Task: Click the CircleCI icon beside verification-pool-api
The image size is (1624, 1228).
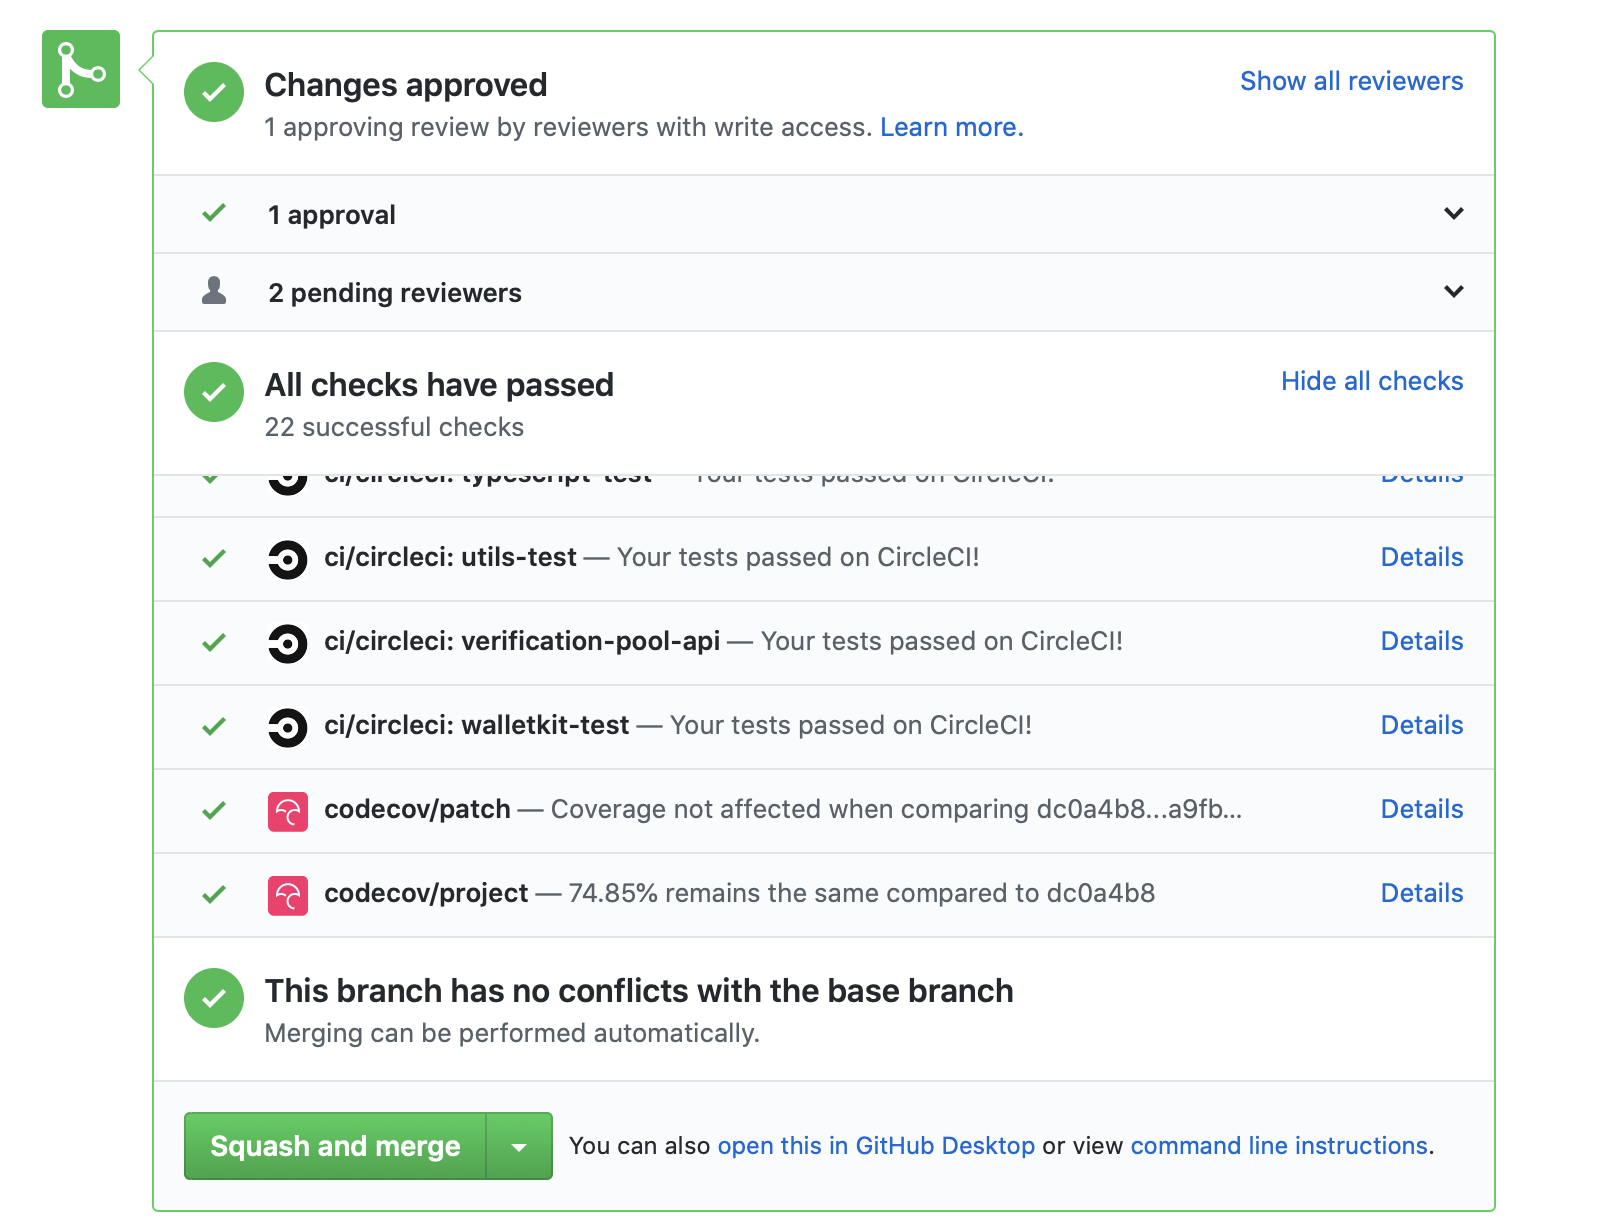Action: (288, 643)
